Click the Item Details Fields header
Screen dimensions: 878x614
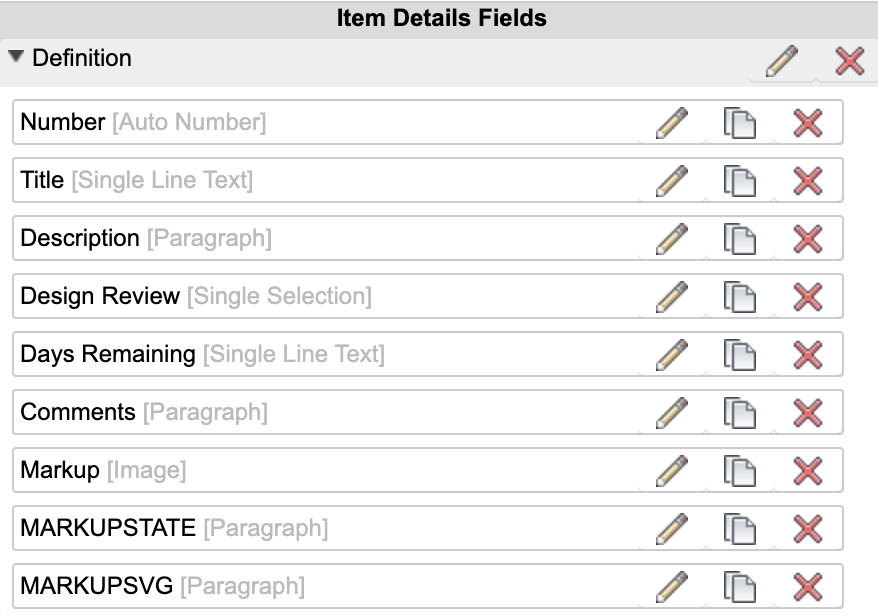(441, 18)
